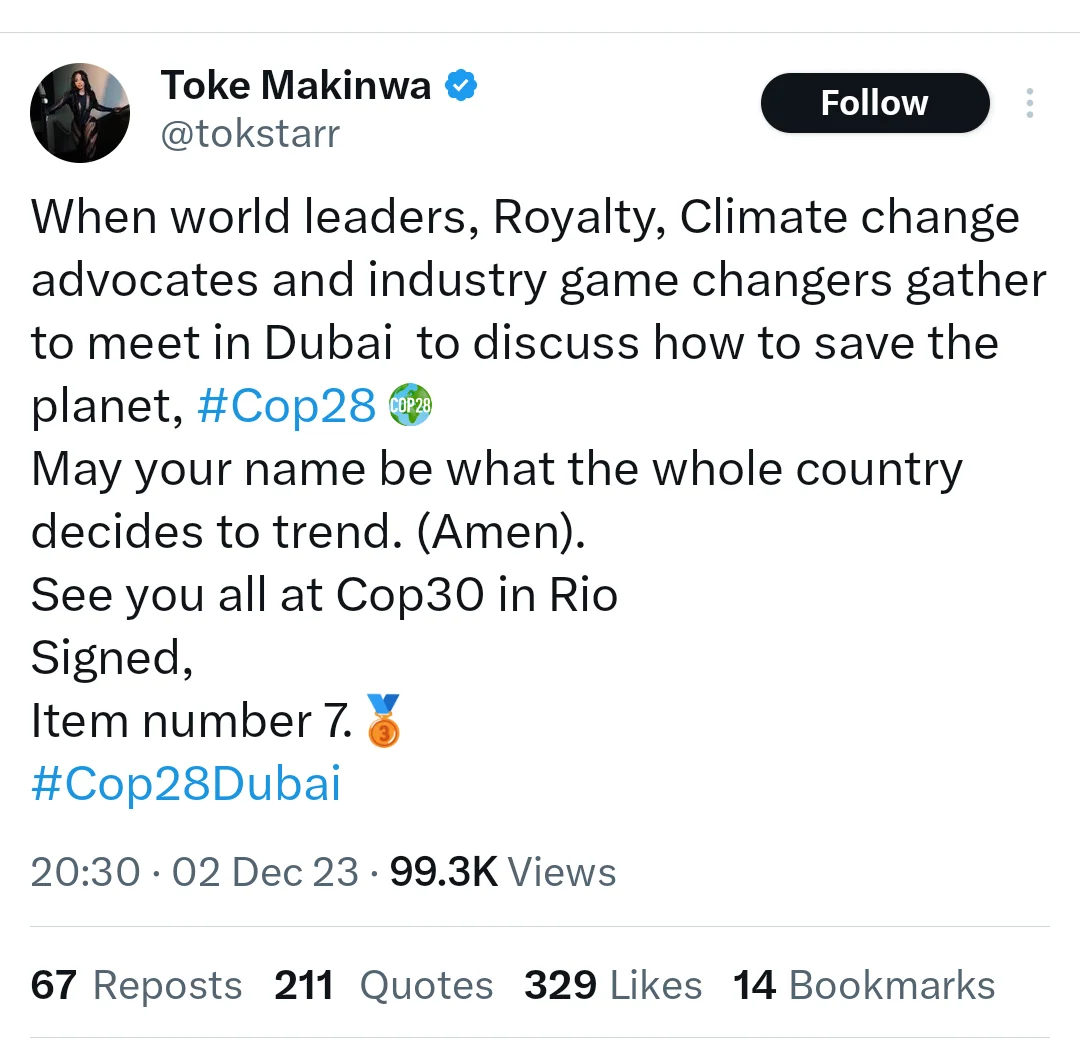
Task: Click the blue verified badge
Action: 461,85
